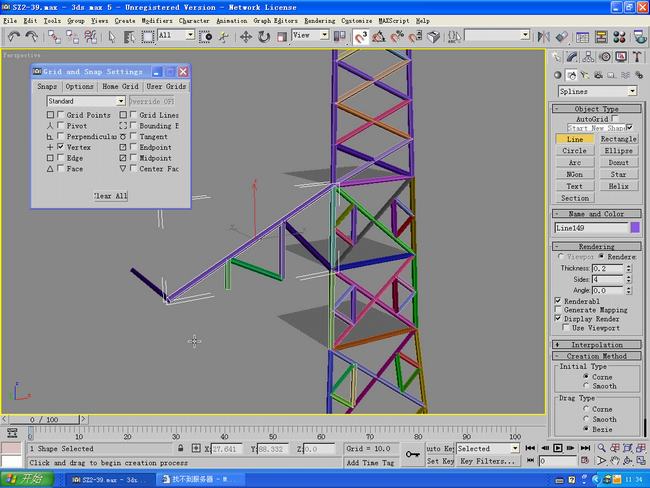Click the Rectangle shape button
Viewport: 650px width, 488px height.
(x=618, y=139)
